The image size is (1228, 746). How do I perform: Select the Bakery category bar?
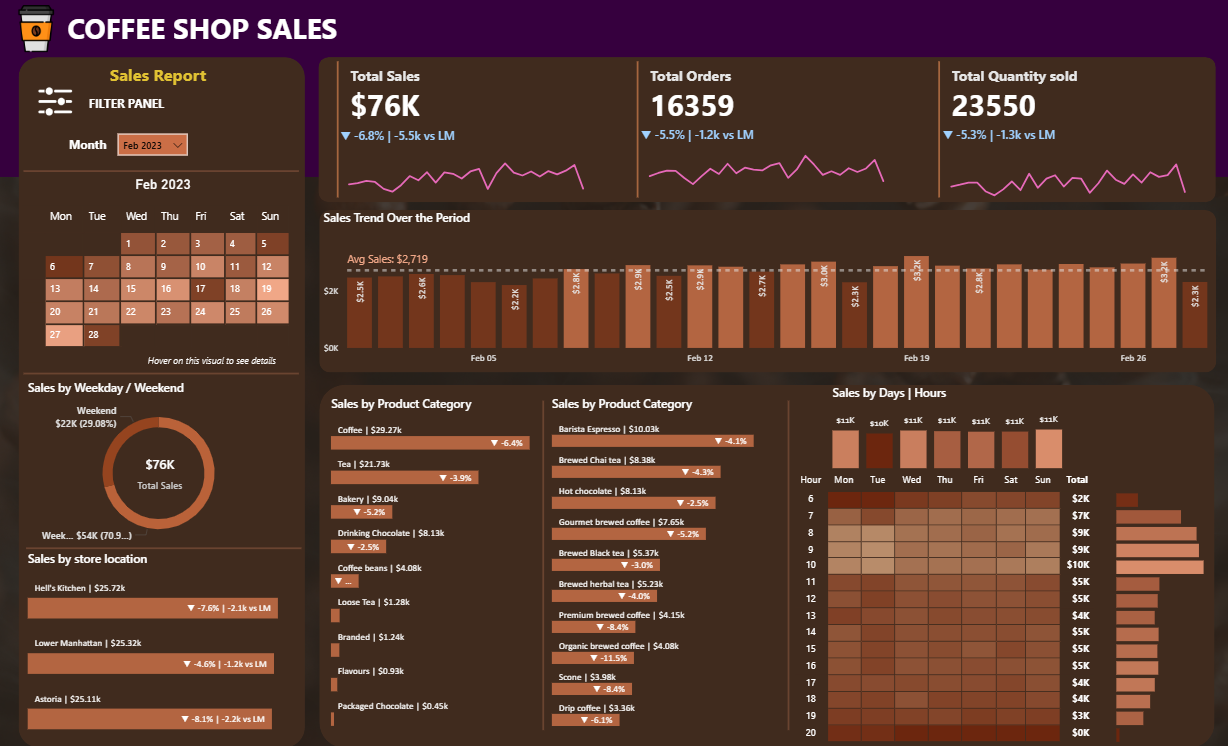[362, 512]
